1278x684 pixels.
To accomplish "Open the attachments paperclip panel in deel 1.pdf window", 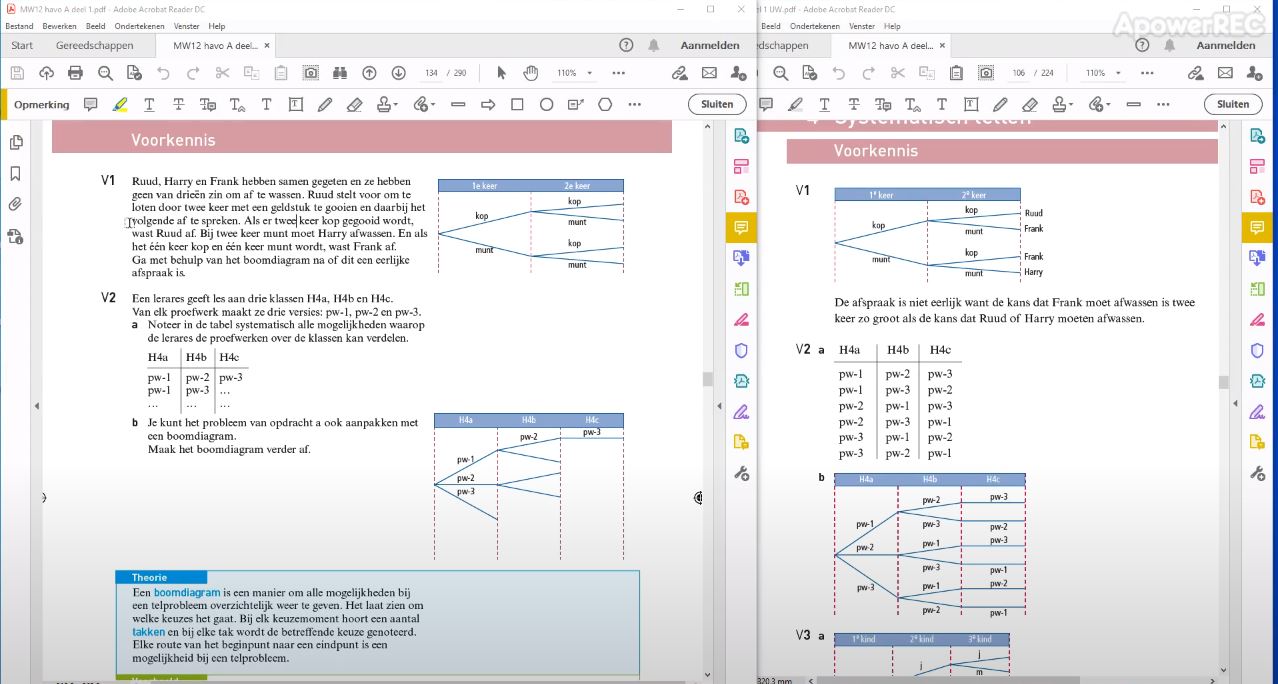I will [x=16, y=205].
